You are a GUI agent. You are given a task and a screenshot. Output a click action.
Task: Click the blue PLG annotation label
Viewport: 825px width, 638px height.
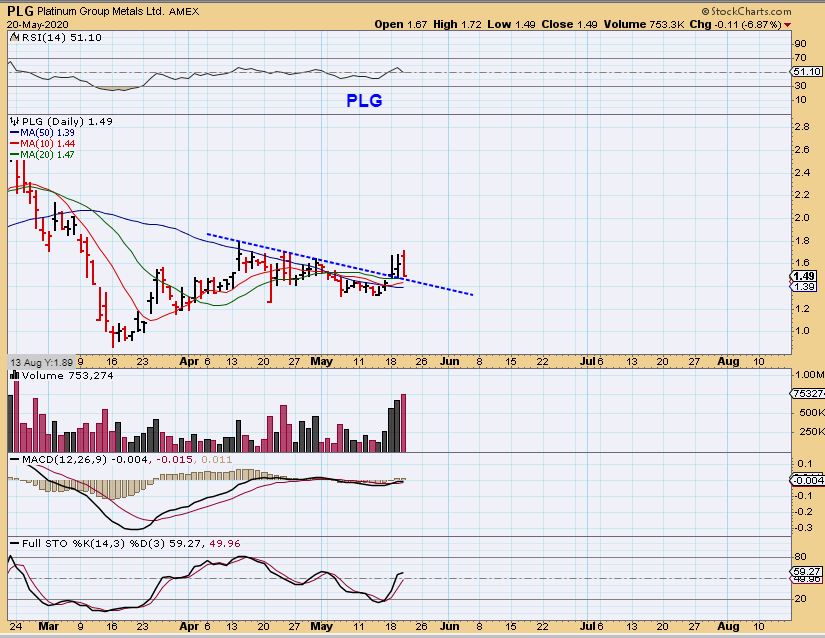point(364,100)
